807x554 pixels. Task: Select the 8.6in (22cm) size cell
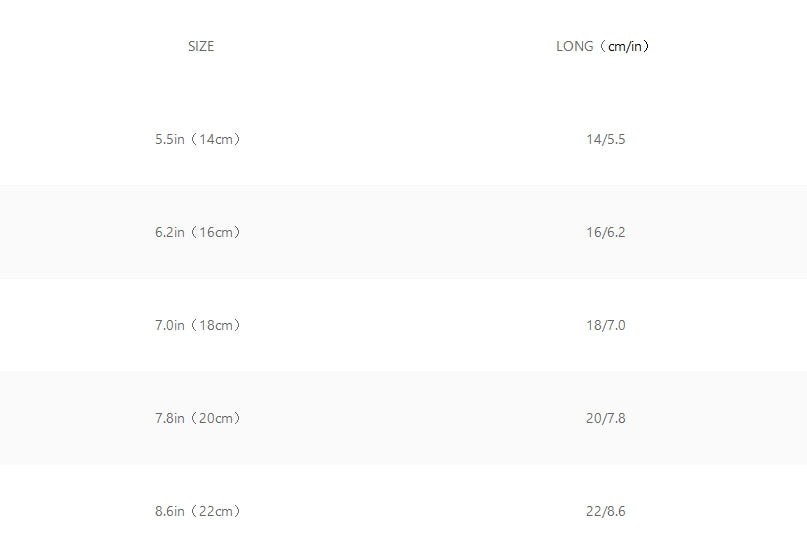(x=198, y=511)
